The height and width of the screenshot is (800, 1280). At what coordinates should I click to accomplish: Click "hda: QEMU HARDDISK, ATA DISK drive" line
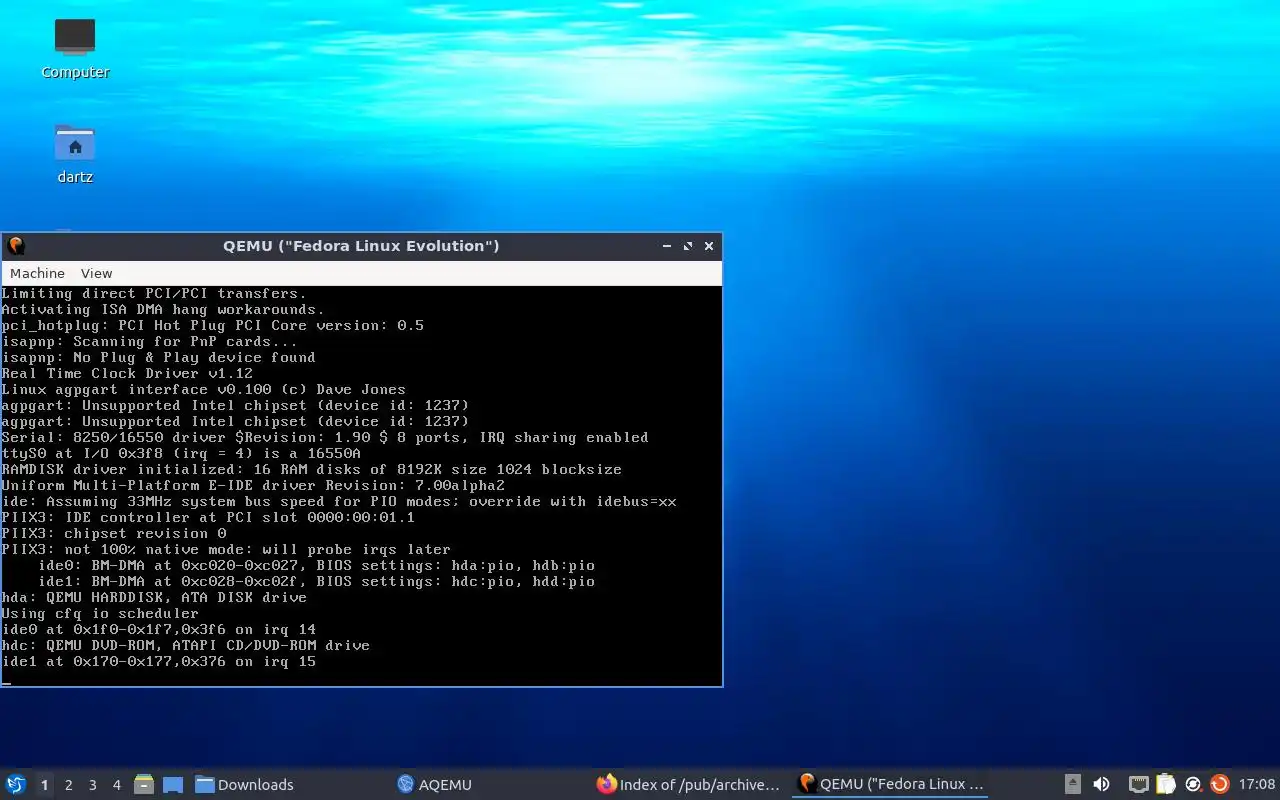point(154,598)
